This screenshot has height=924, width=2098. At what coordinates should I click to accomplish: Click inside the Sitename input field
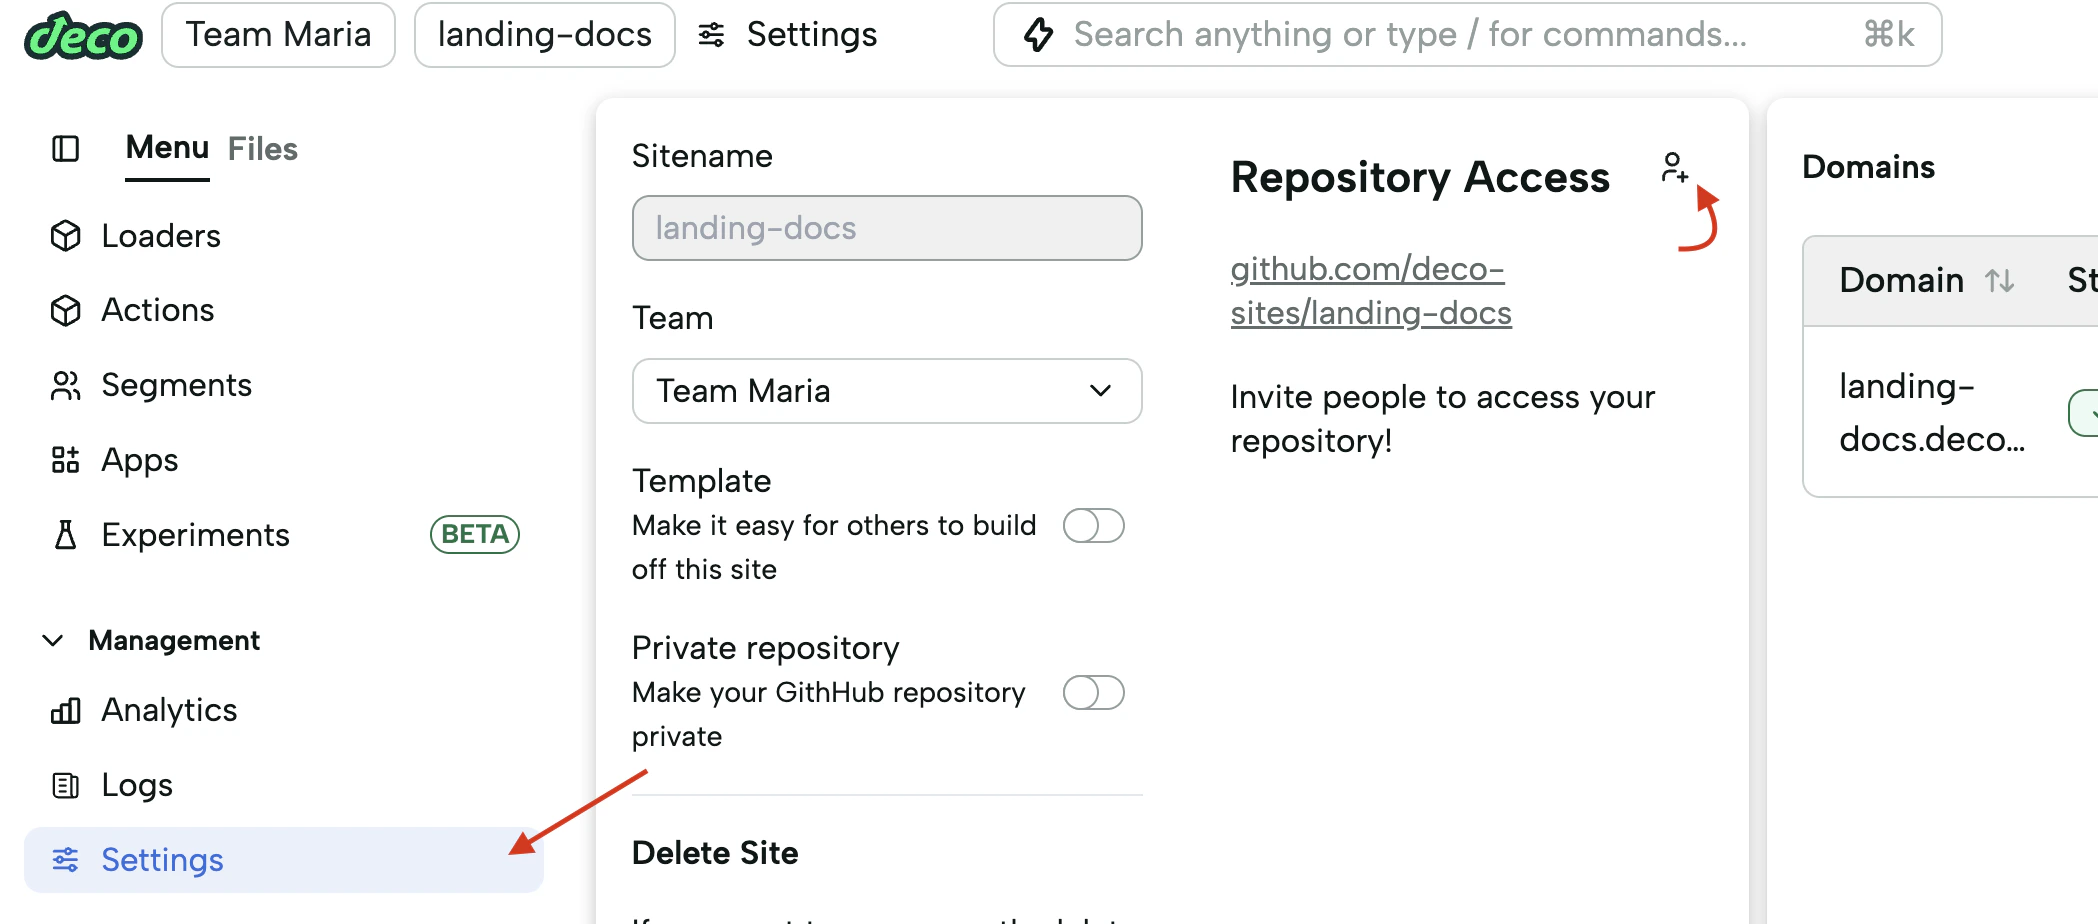coord(886,228)
